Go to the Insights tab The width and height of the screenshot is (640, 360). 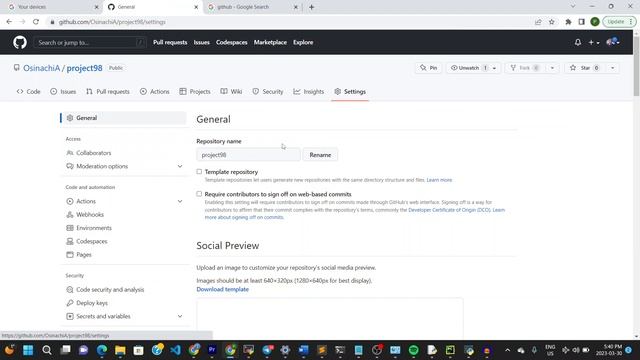309,91
